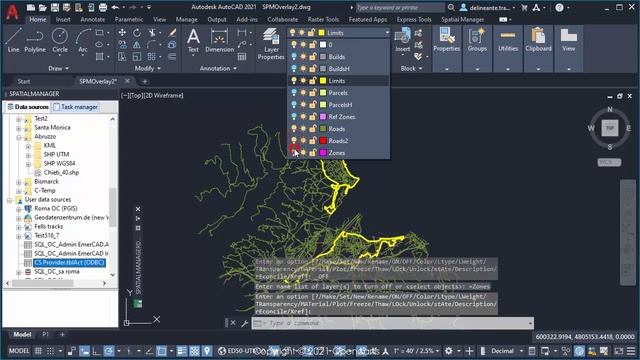Image resolution: width=640 pixels, height=360 pixels.
Task: Turn off the Zones layer bulb
Action: point(294,152)
